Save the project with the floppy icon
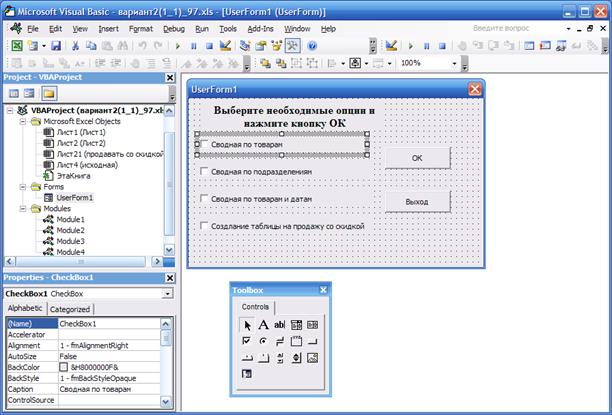Screen dimensions: 612x415 (56, 46)
